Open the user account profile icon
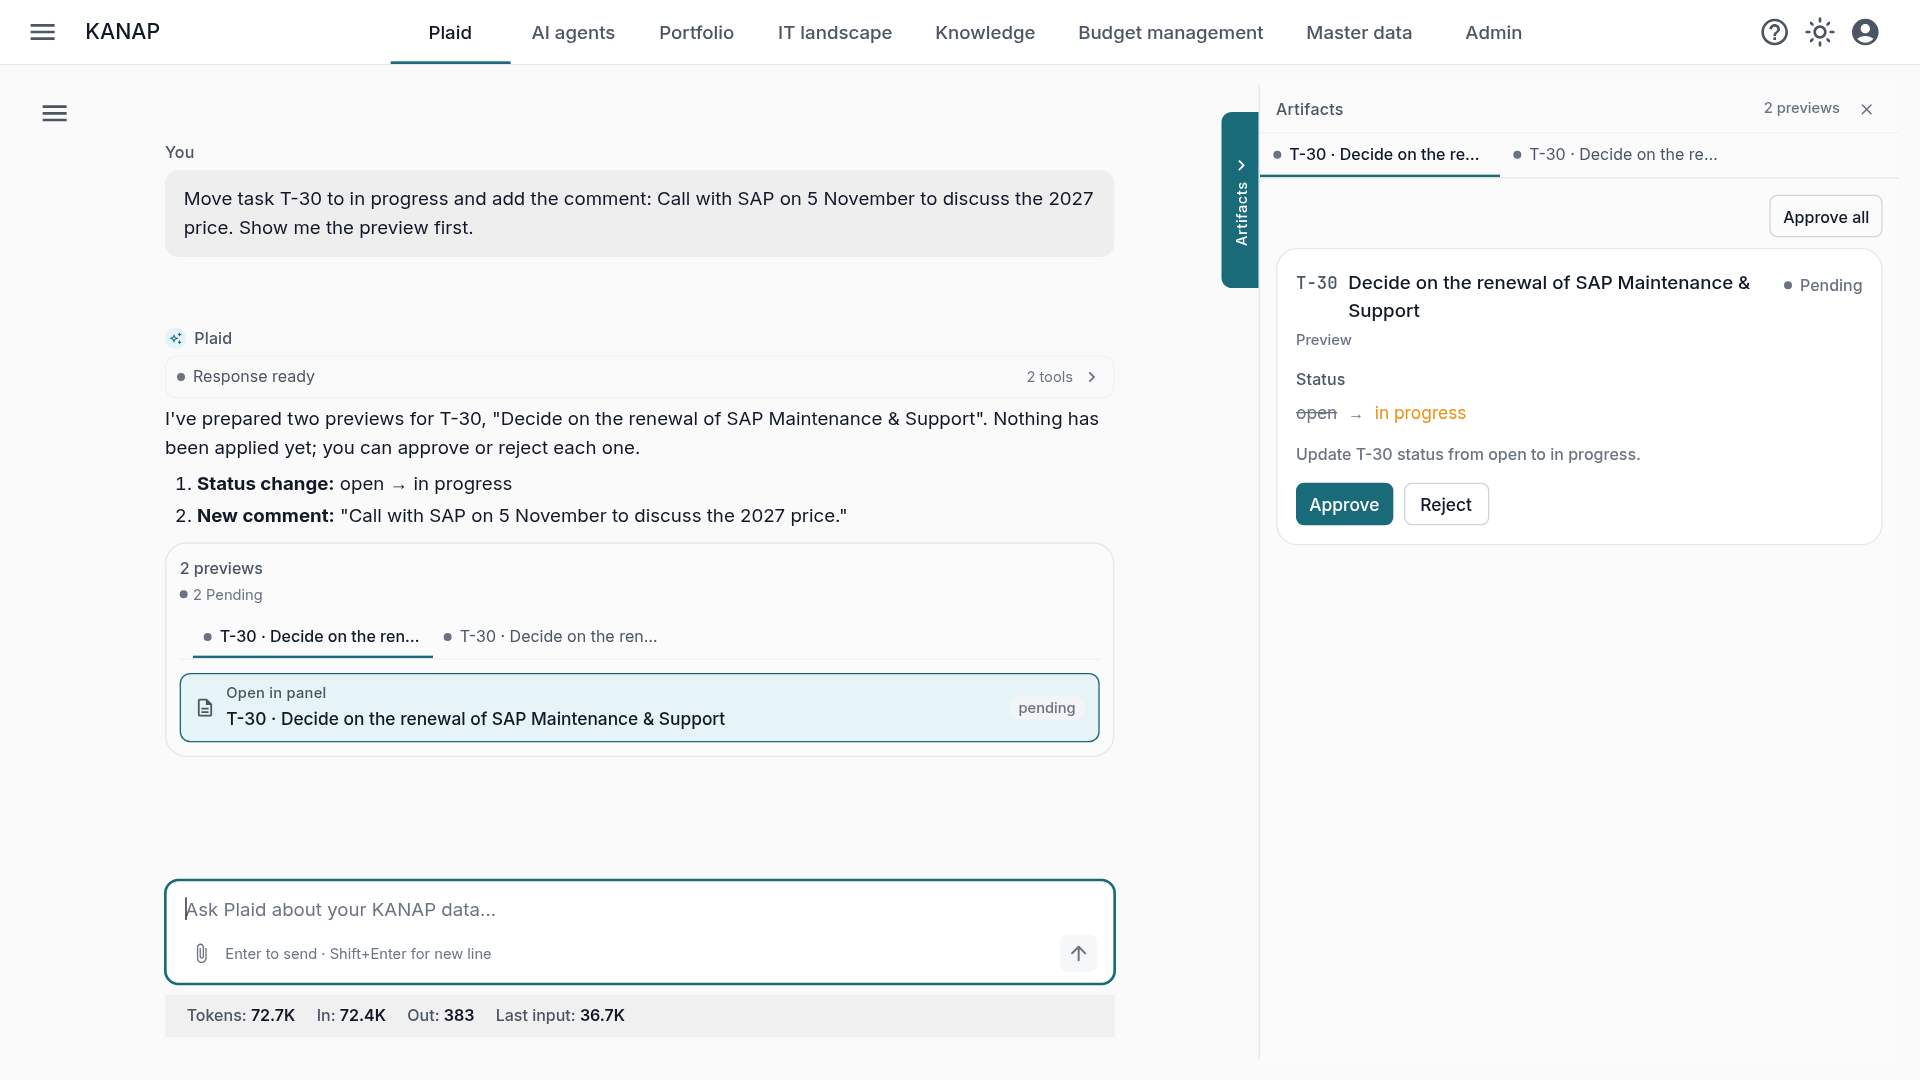 [1865, 32]
